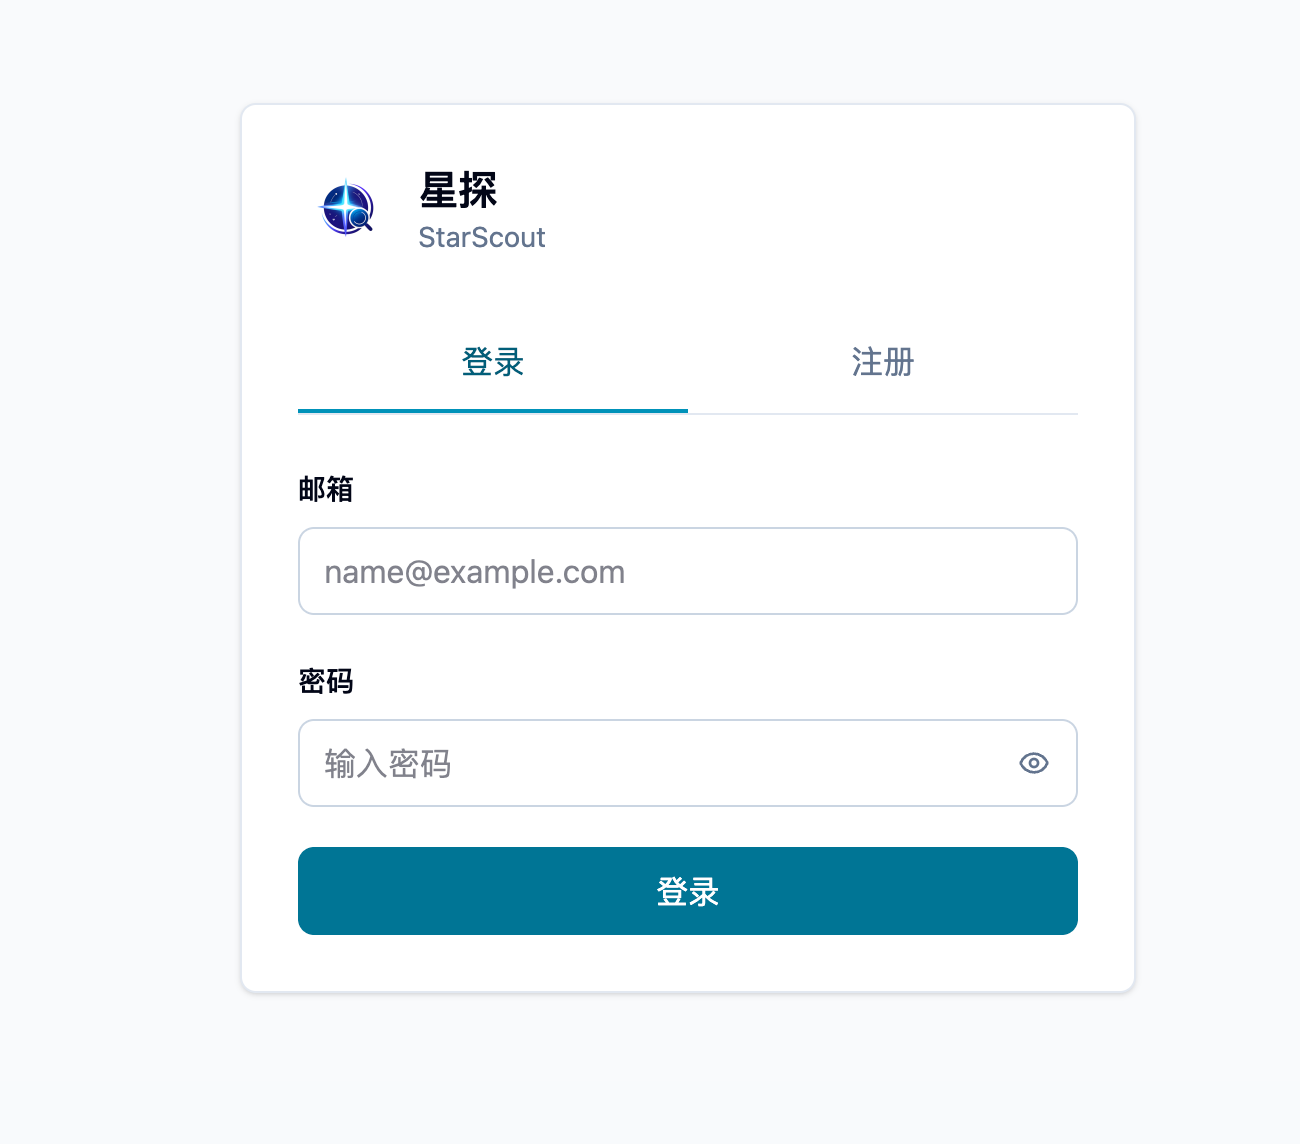Click the StarScout subtitle text

pyautogui.click(x=482, y=237)
